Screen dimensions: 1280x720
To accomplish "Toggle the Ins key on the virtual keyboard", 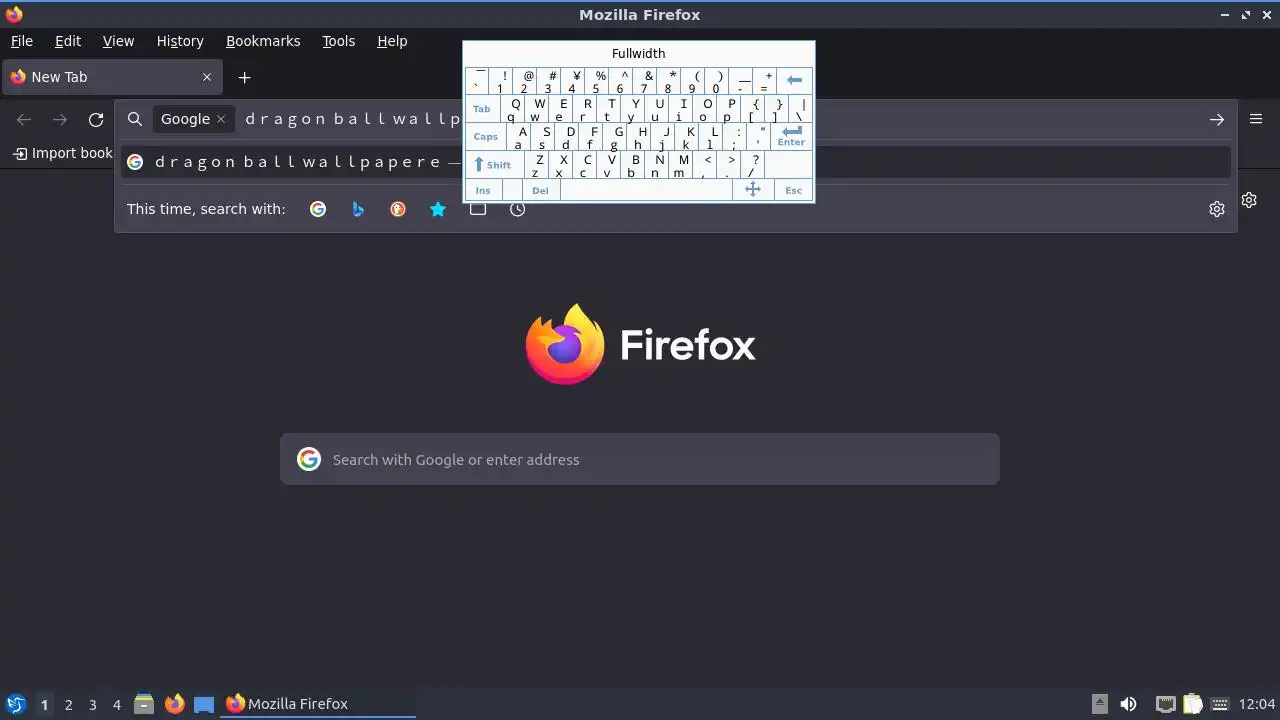I will pos(483,190).
